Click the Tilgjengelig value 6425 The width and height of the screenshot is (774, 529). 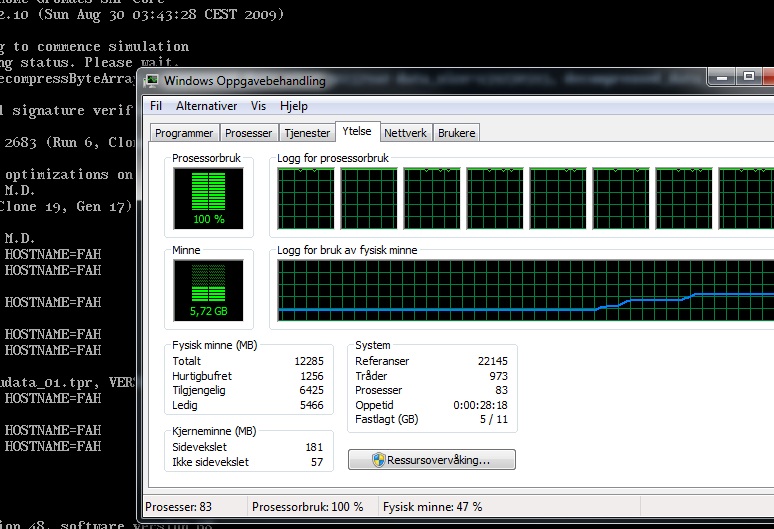[x=311, y=390]
